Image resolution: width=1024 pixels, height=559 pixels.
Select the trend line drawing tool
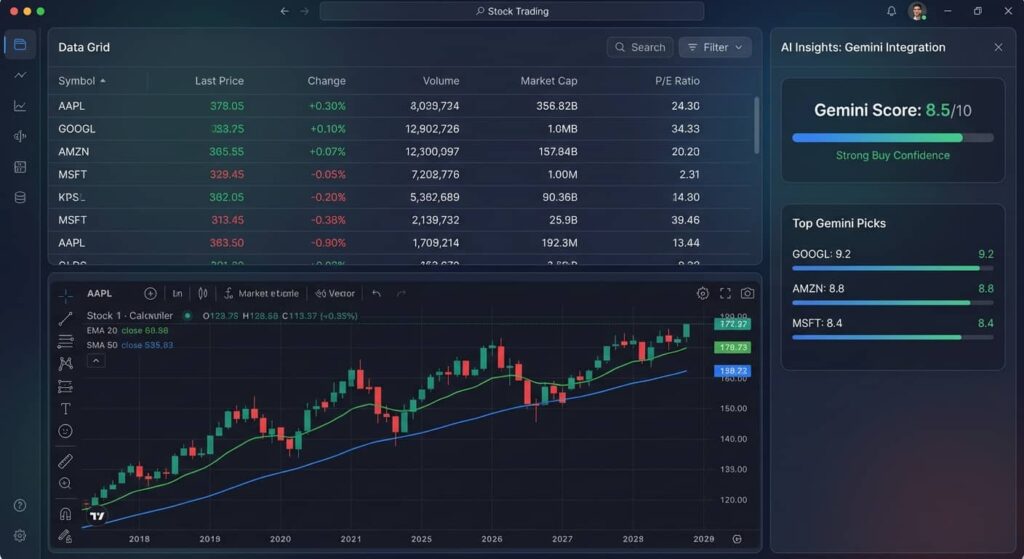[x=65, y=319]
